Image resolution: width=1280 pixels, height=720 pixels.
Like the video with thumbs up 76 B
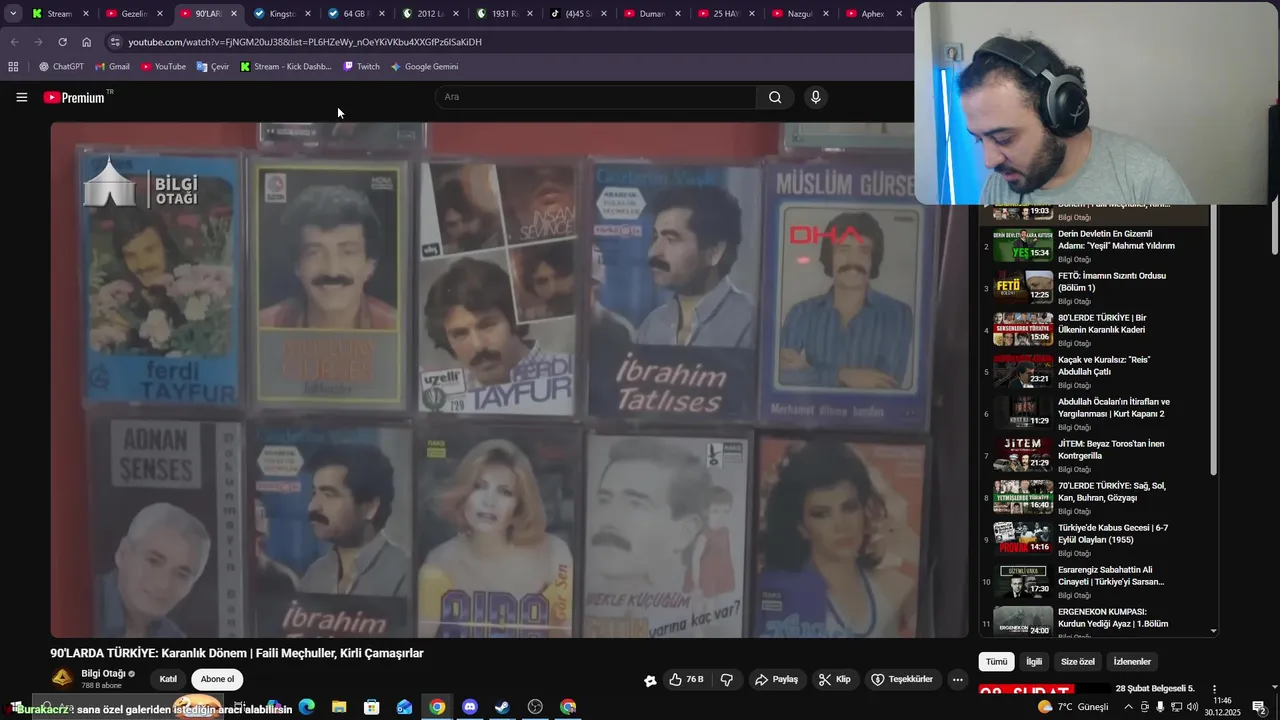686,679
